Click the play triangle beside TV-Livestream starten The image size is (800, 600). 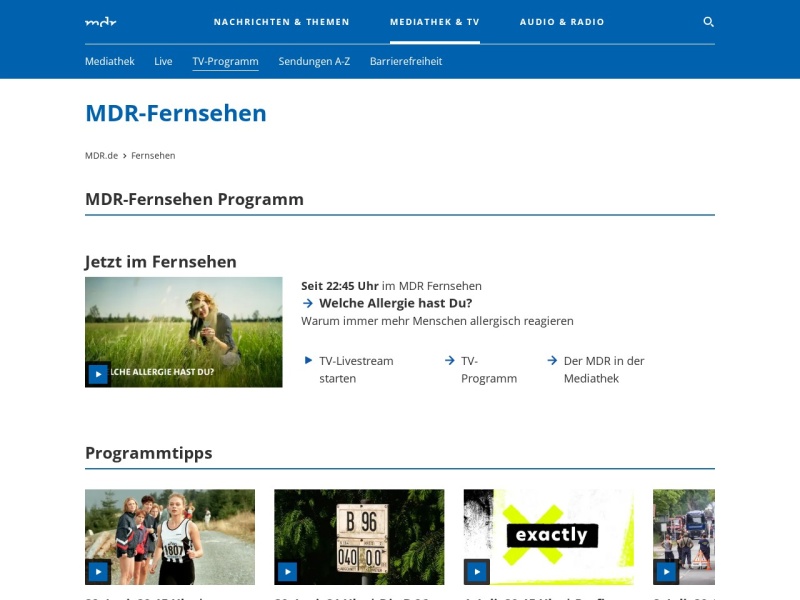coord(308,360)
